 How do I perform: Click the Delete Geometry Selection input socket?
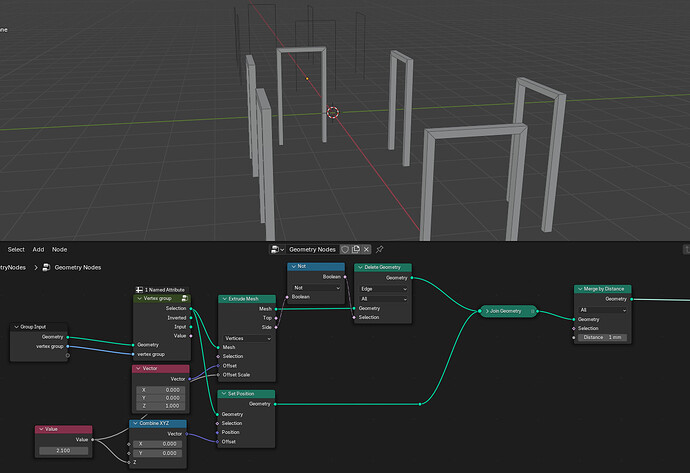(x=354, y=317)
